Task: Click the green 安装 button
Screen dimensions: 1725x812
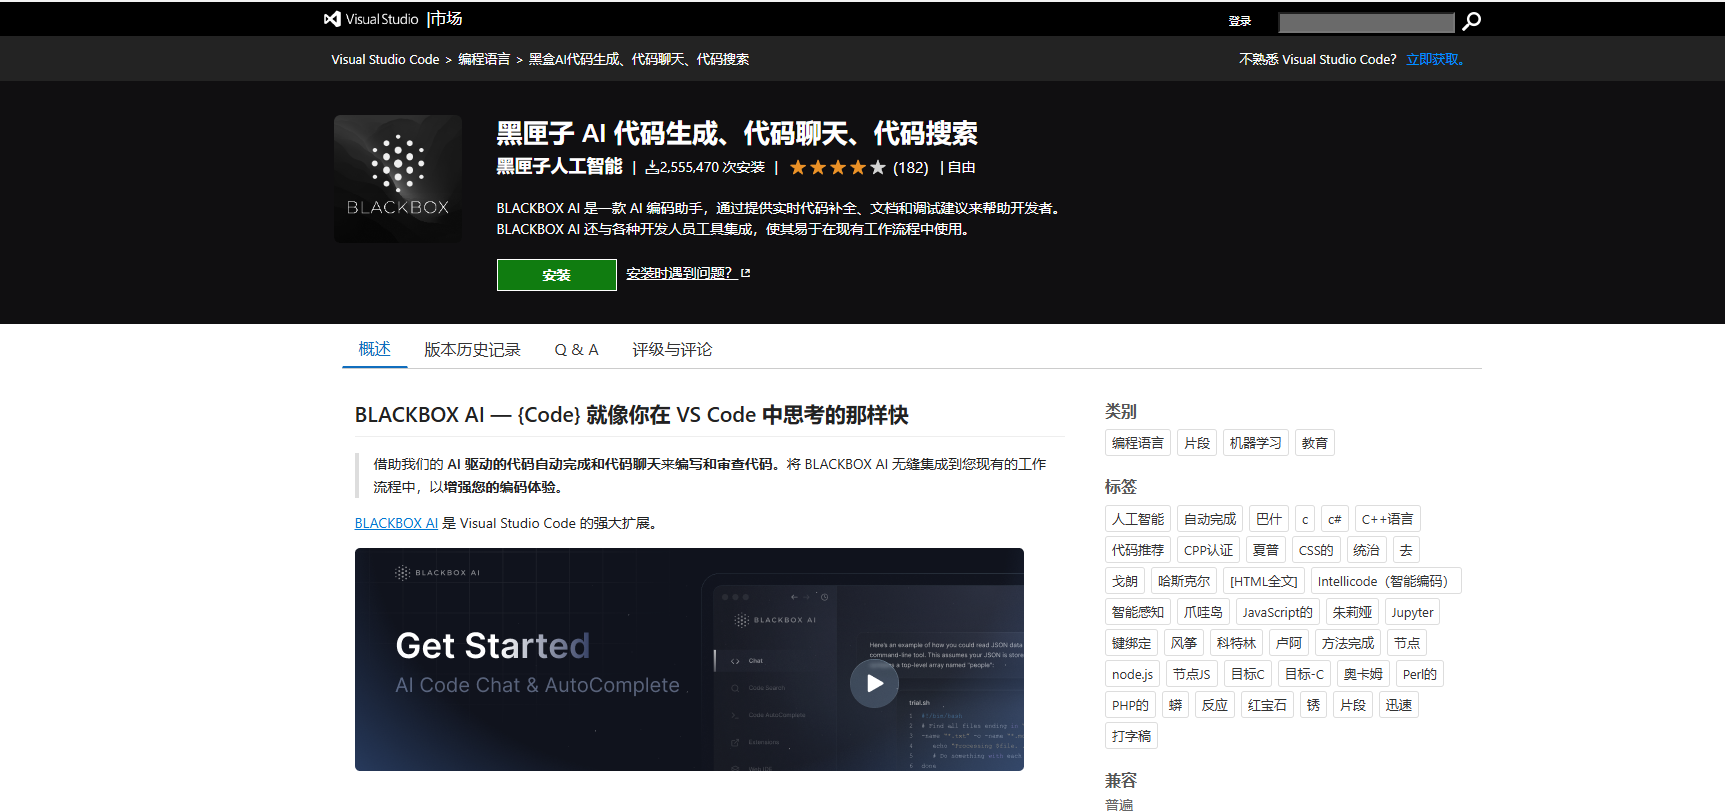Action: [x=557, y=275]
